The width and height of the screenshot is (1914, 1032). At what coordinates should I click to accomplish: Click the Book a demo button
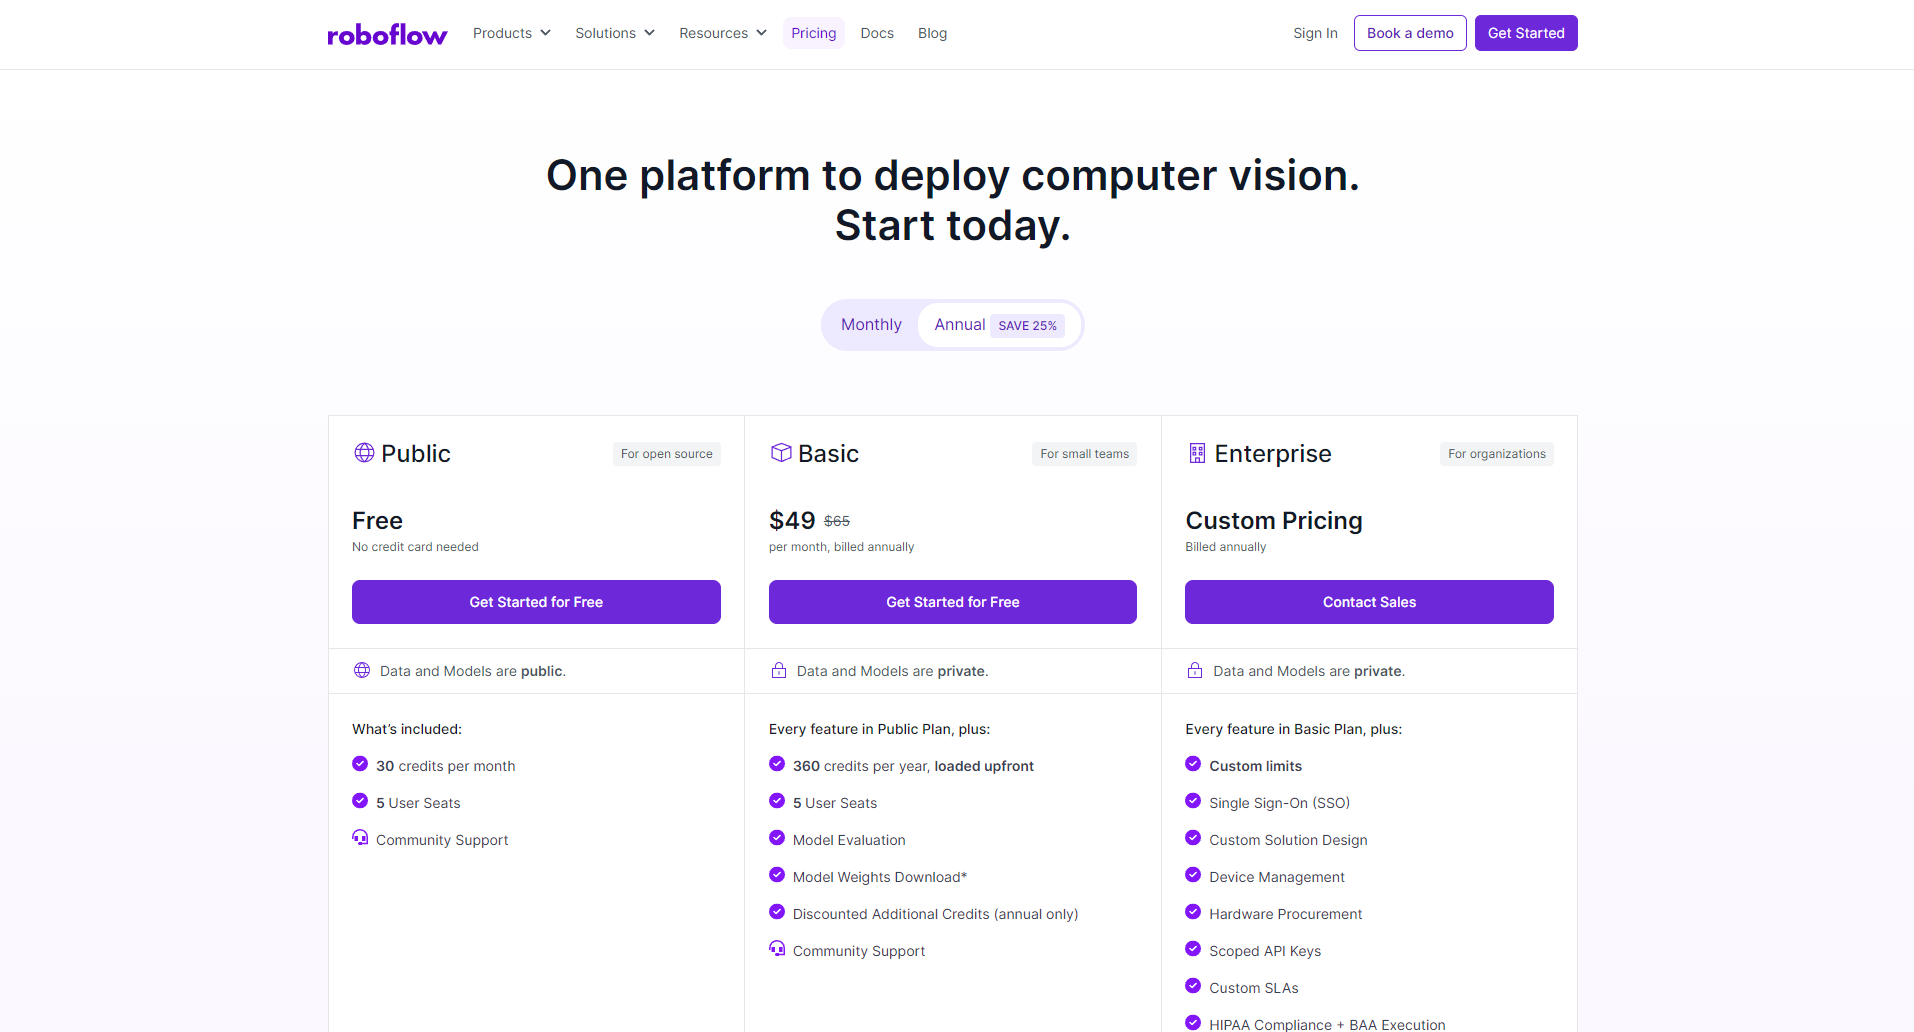1410,33
